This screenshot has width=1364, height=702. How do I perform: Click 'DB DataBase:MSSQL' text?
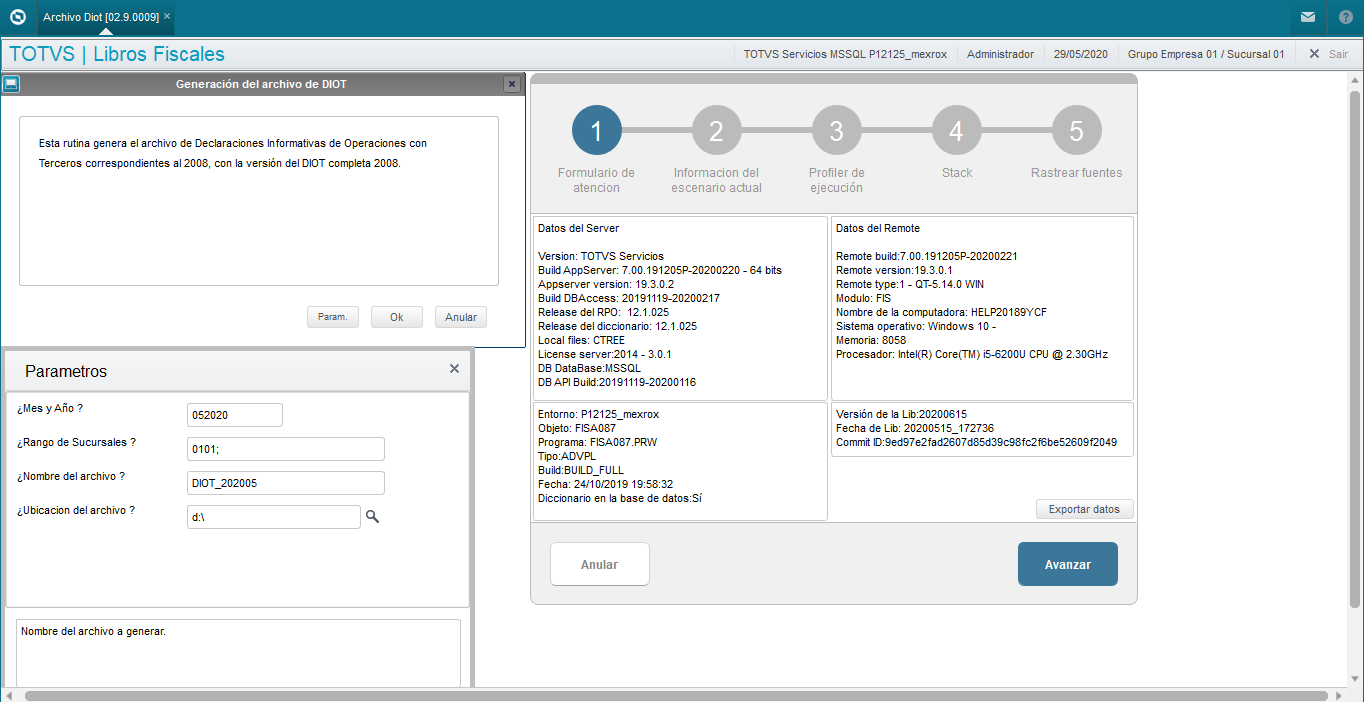(x=590, y=368)
